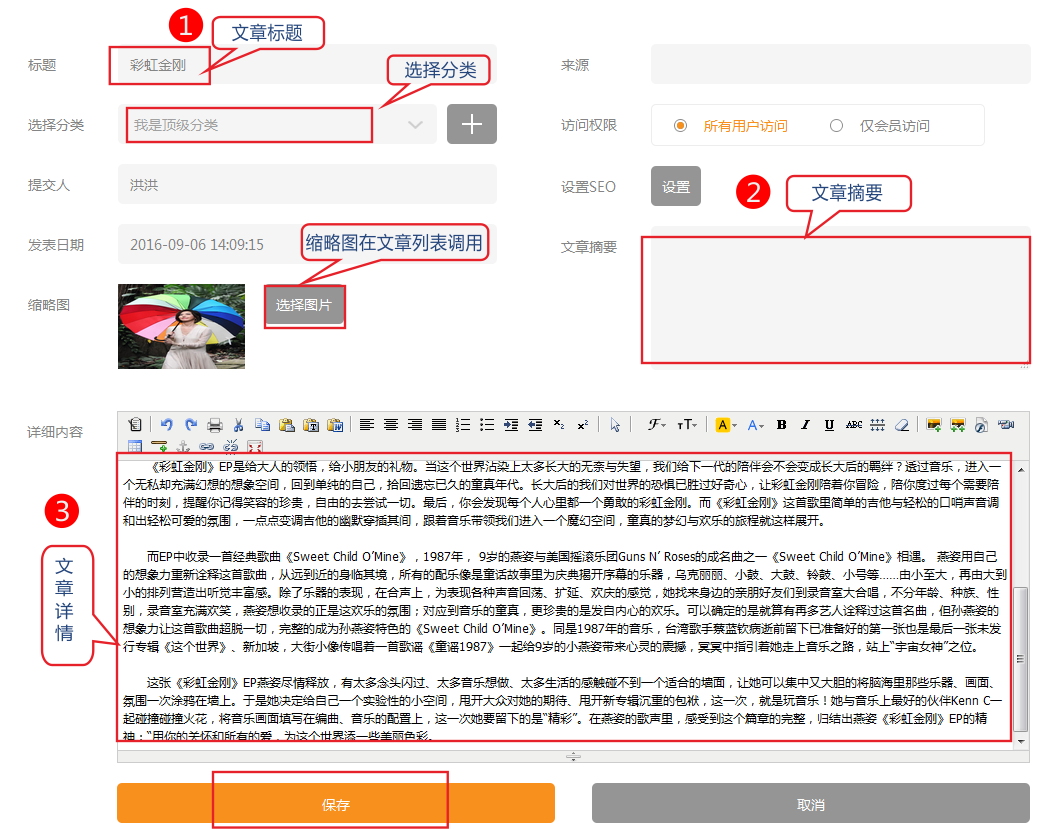Image resolution: width=1047 pixels, height=829 pixels.
Task: Click the cut scissors icon
Action: pos(240,425)
